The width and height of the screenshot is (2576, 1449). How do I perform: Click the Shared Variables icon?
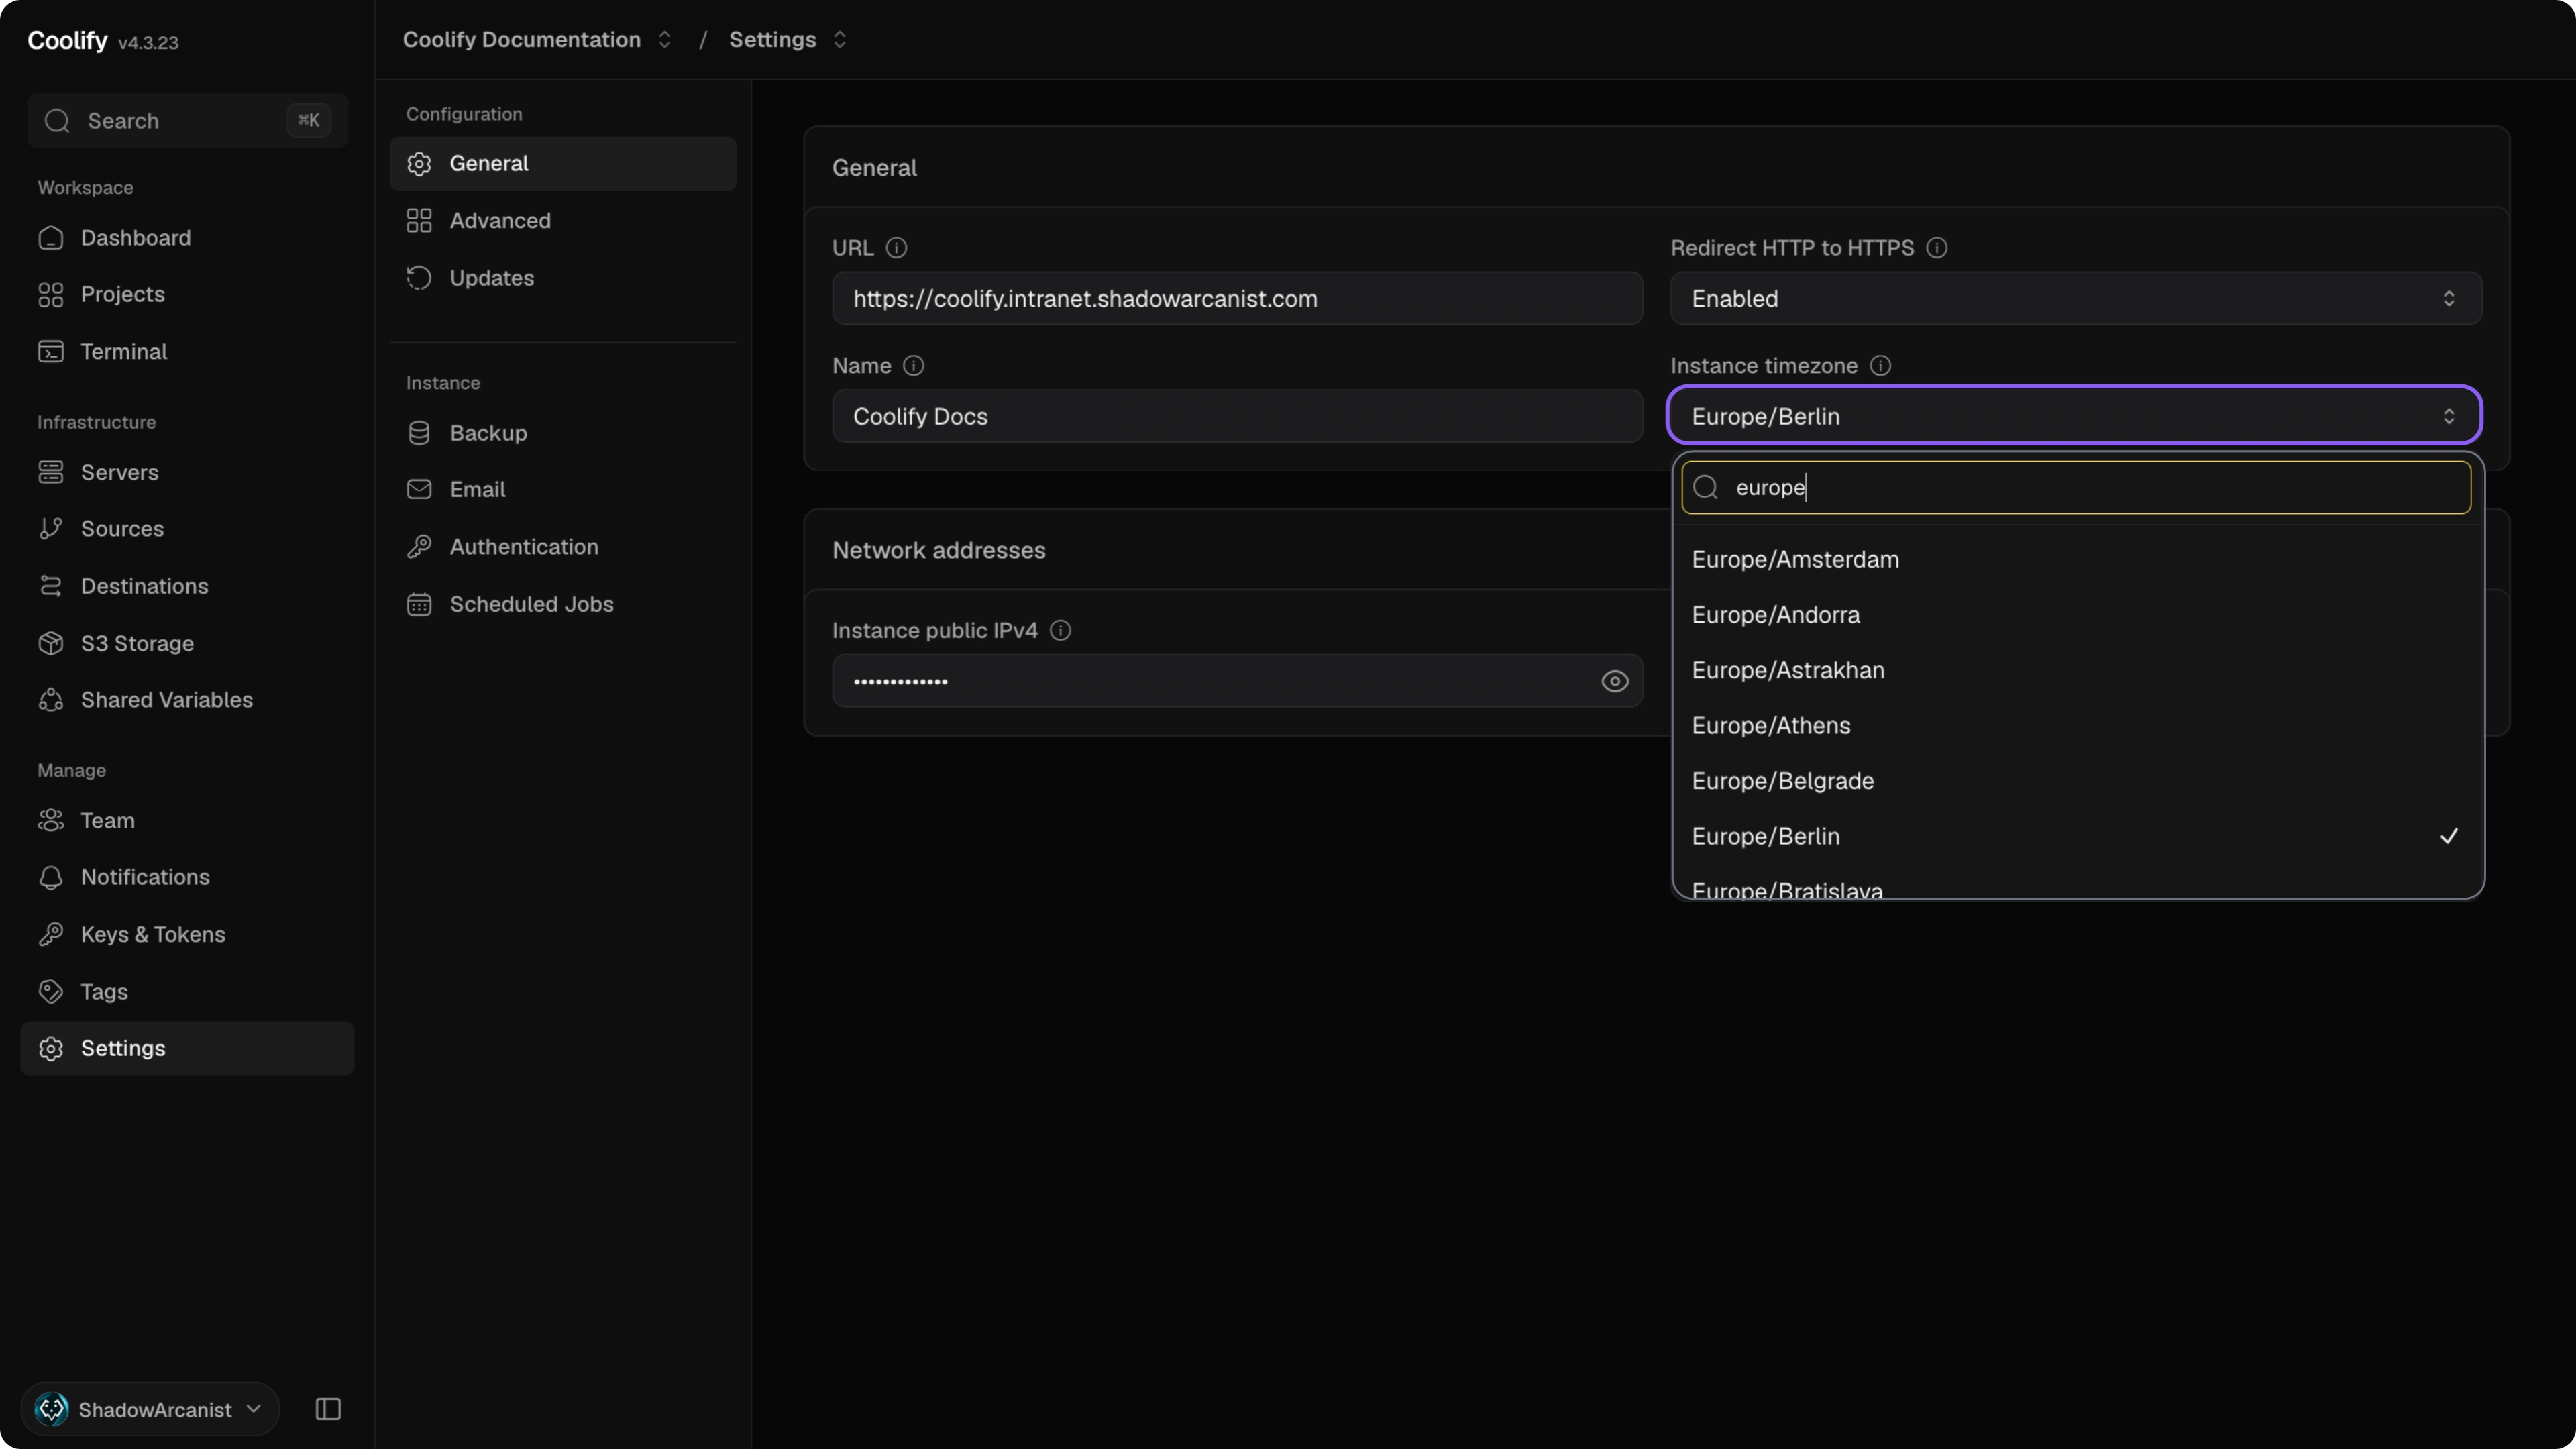51,700
